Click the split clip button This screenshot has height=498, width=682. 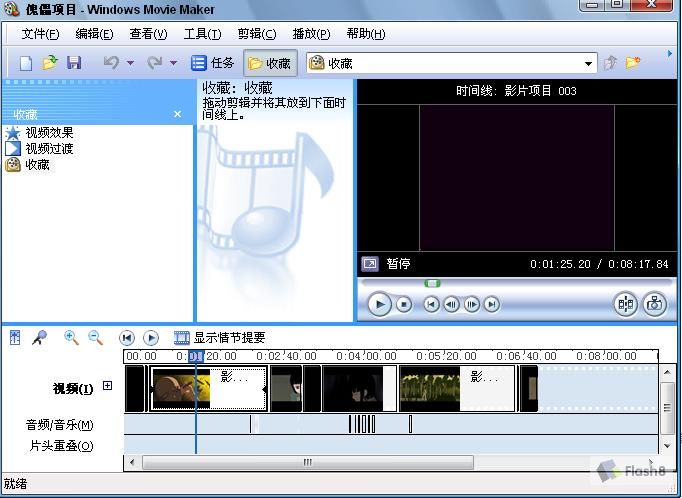(625, 304)
